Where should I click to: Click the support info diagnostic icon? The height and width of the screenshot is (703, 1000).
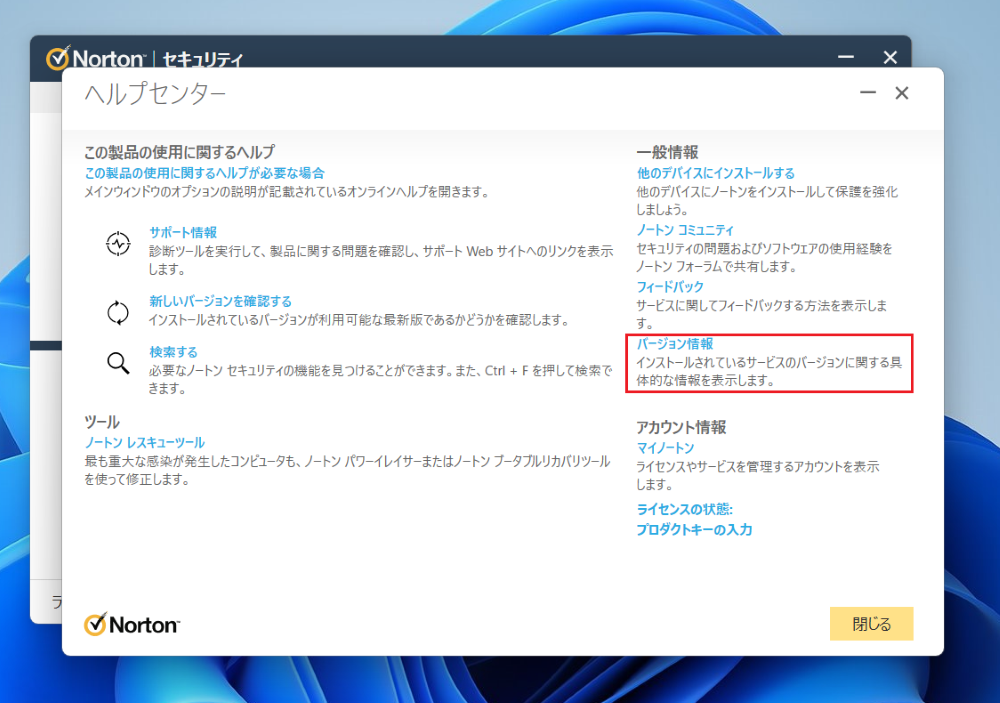(x=118, y=244)
